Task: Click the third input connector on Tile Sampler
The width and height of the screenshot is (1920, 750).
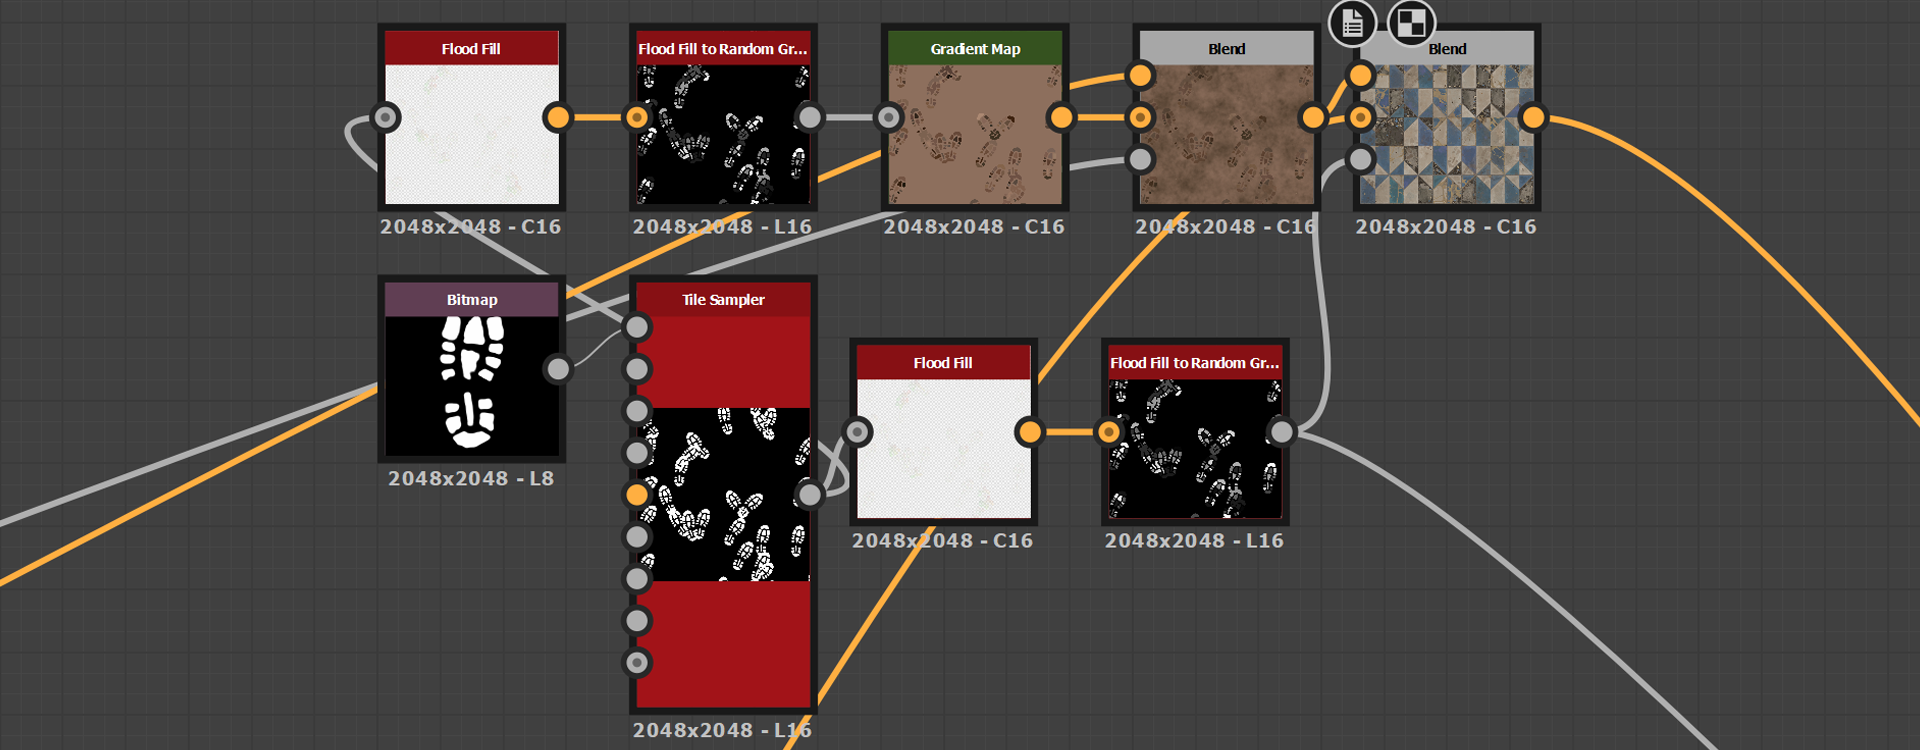Action: tap(637, 411)
